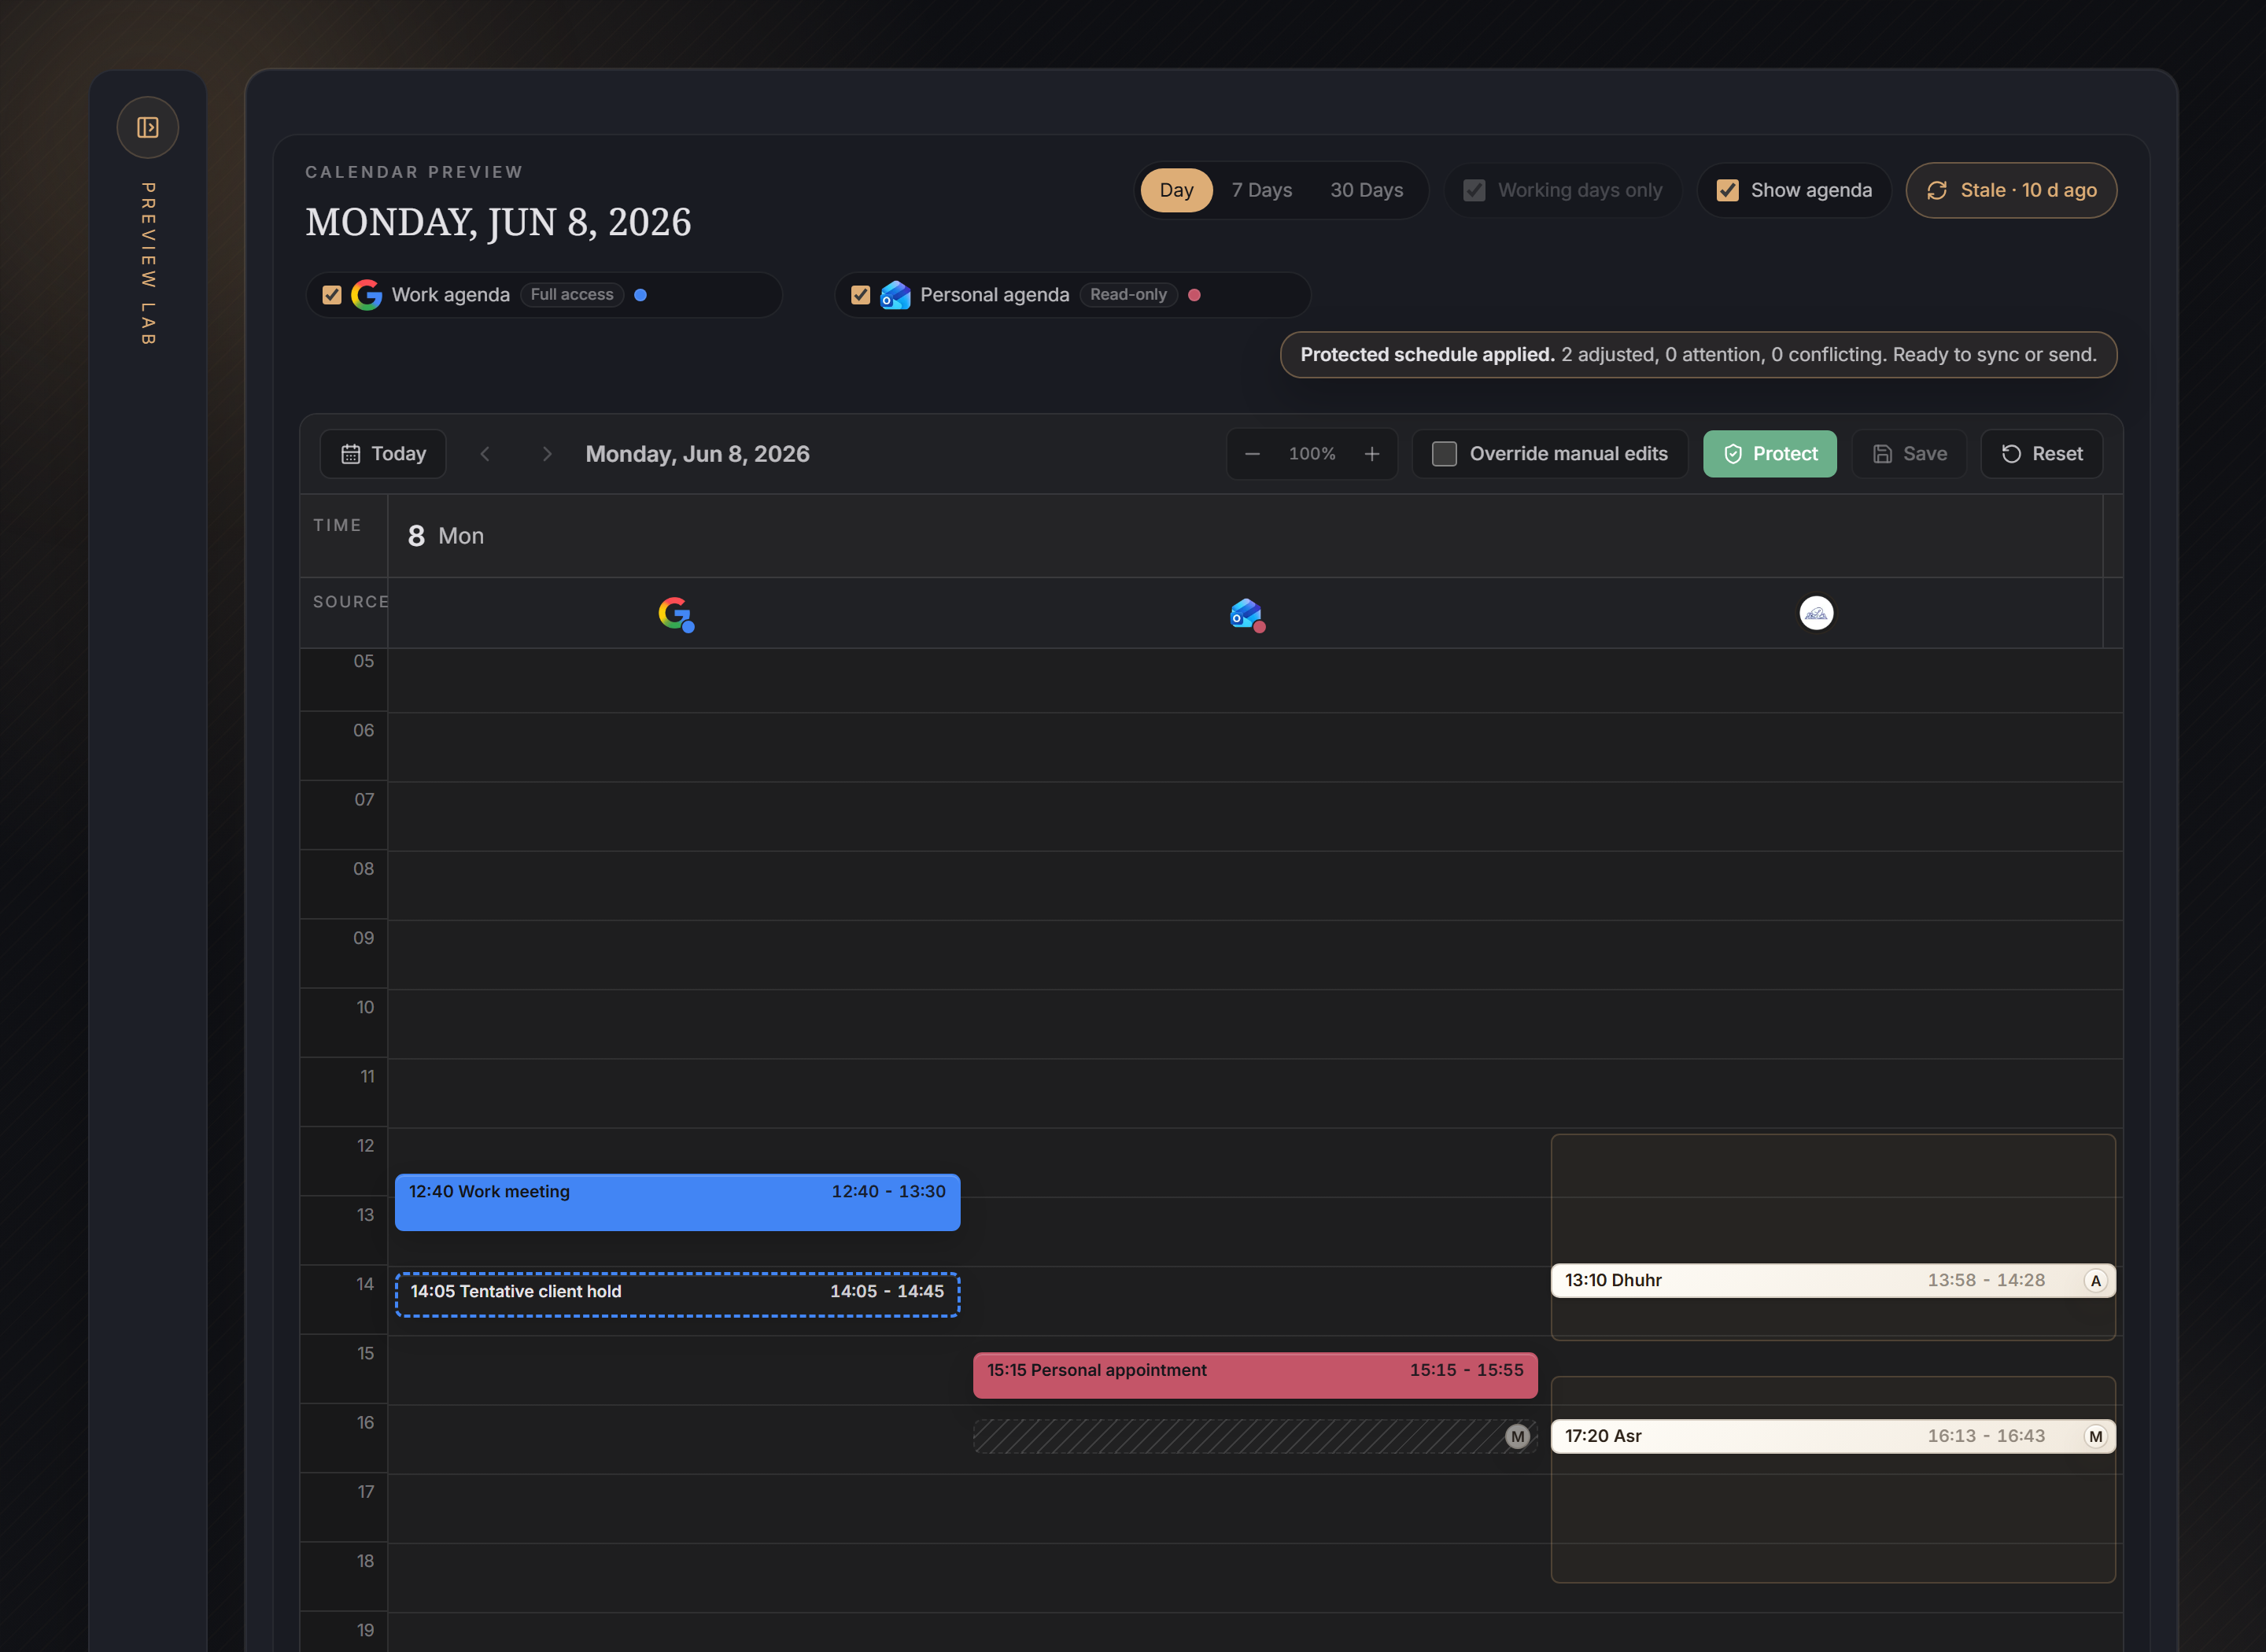Click the Stale sync refresh icon
Viewport: 2266px width, 1652px height.
pos(1937,190)
